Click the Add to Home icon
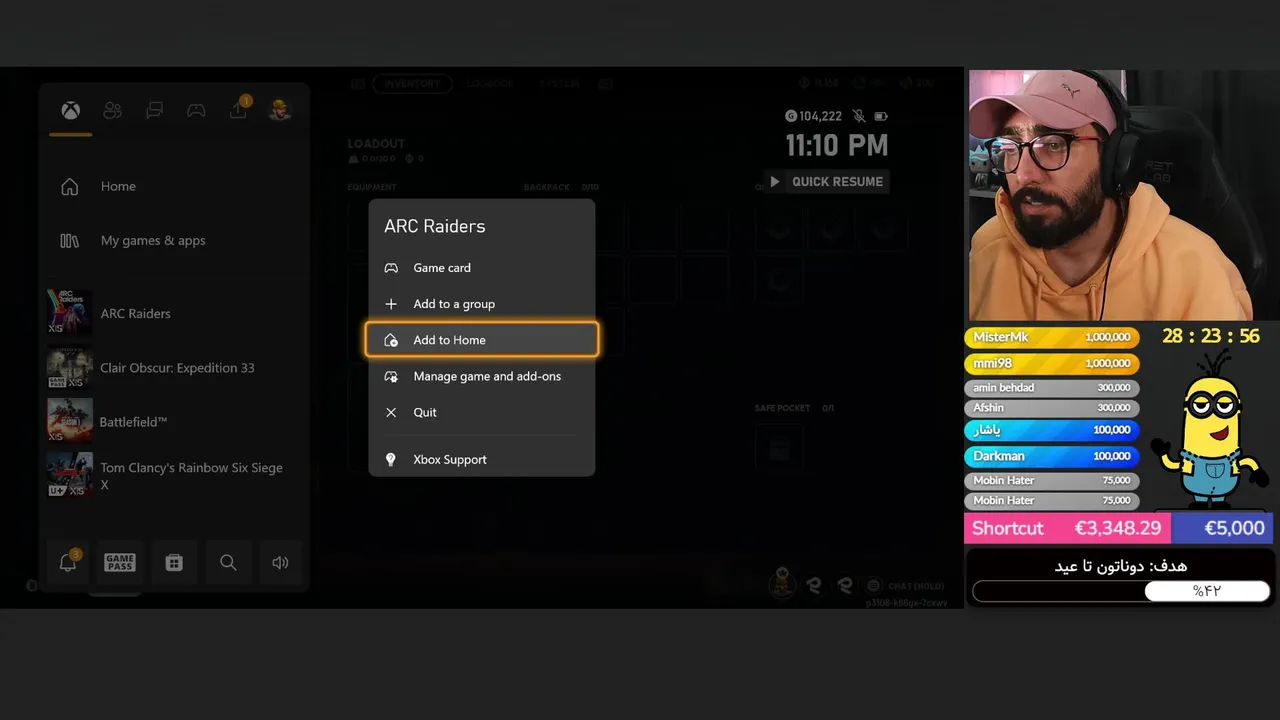Image resolution: width=1280 pixels, height=720 pixels. (x=391, y=340)
